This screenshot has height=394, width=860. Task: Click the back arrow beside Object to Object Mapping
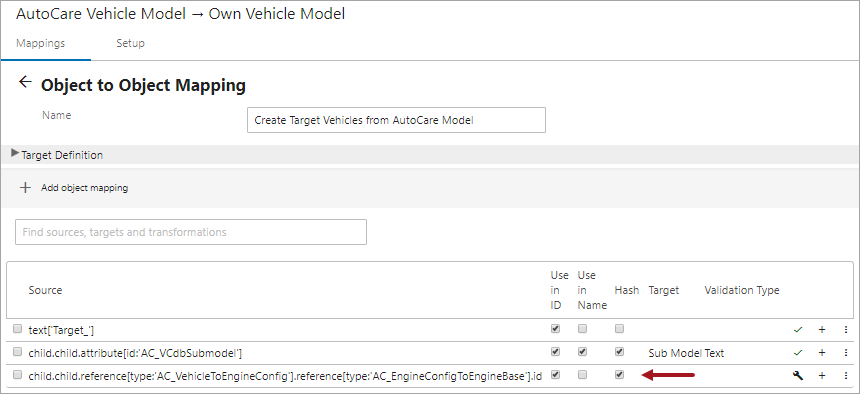click(25, 82)
